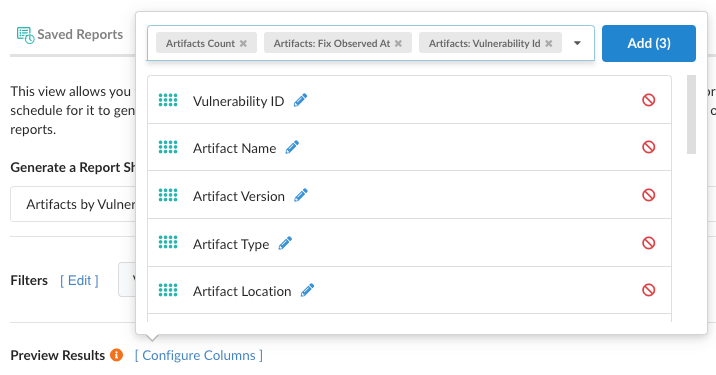The image size is (716, 375).
Task: Click the Saved Reports icon
Action: point(26,35)
